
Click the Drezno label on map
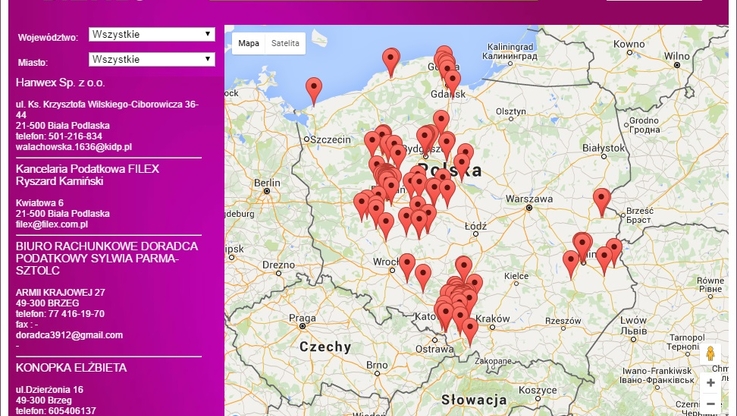click(x=278, y=265)
